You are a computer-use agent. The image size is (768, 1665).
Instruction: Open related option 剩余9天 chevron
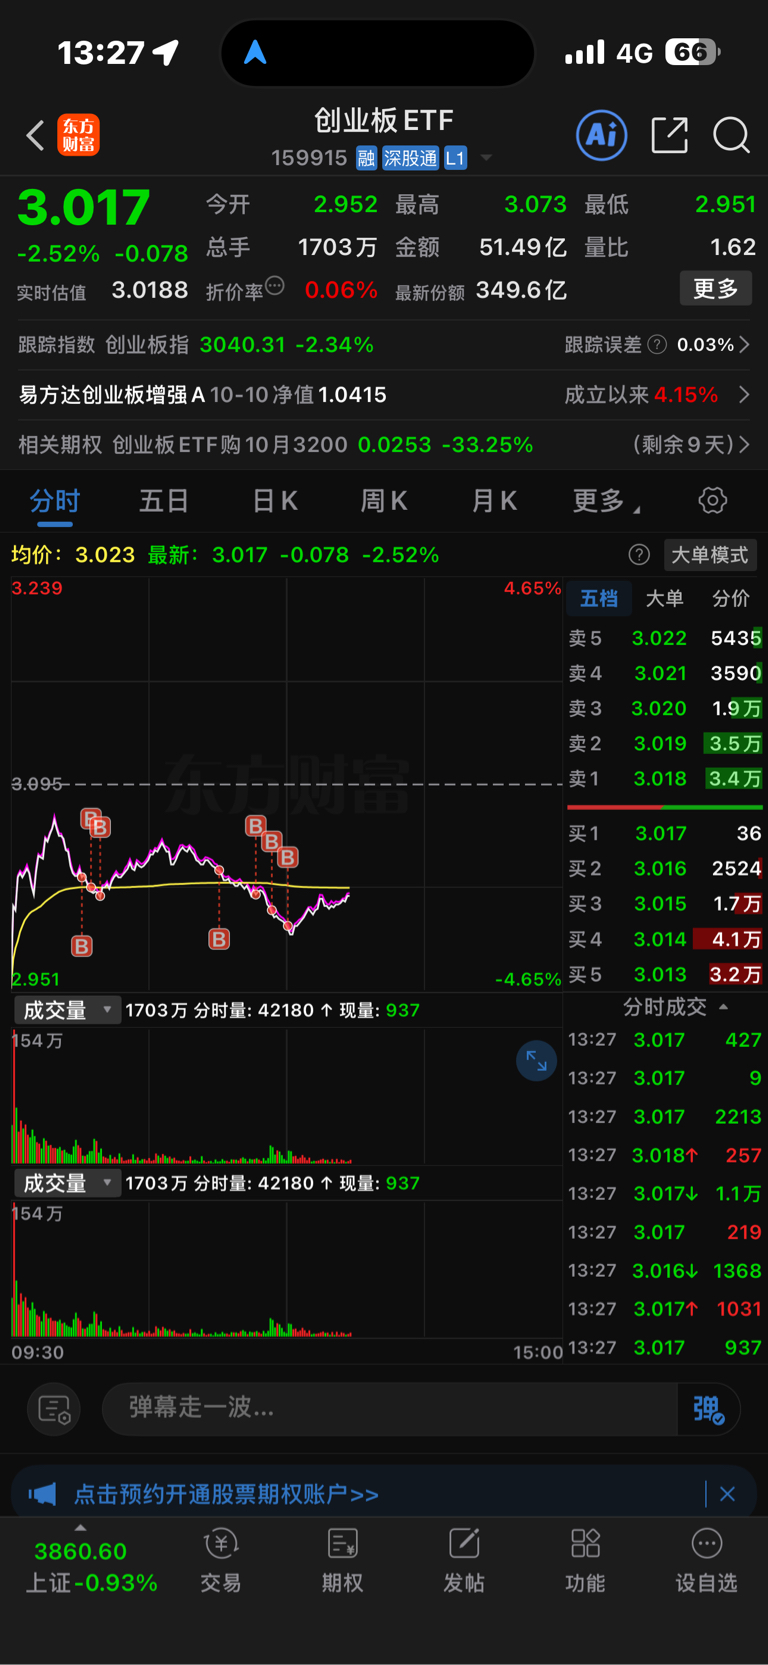tap(744, 445)
